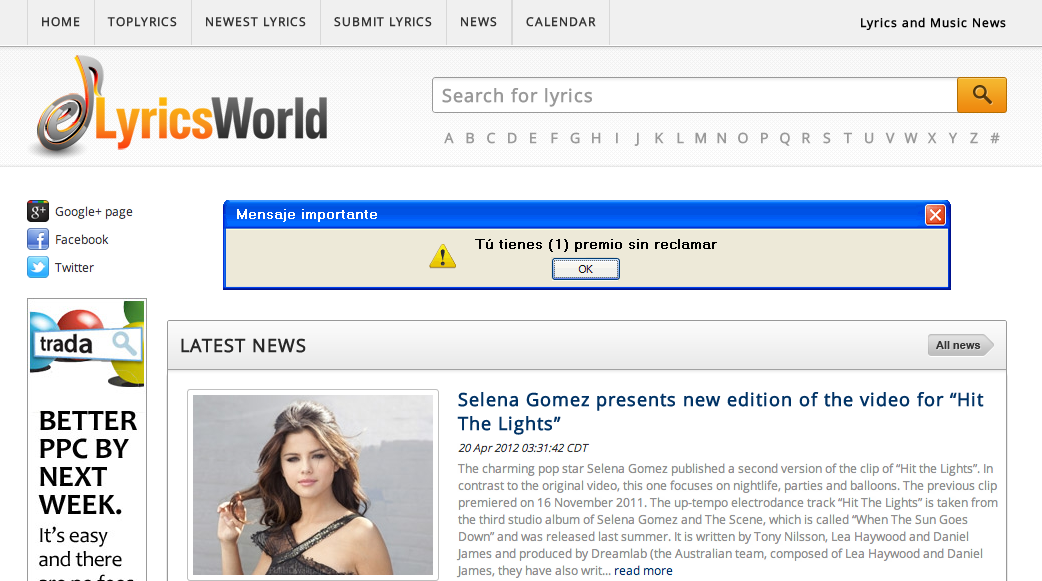
Task: Click the warning triangle icon in popup
Action: point(443,257)
